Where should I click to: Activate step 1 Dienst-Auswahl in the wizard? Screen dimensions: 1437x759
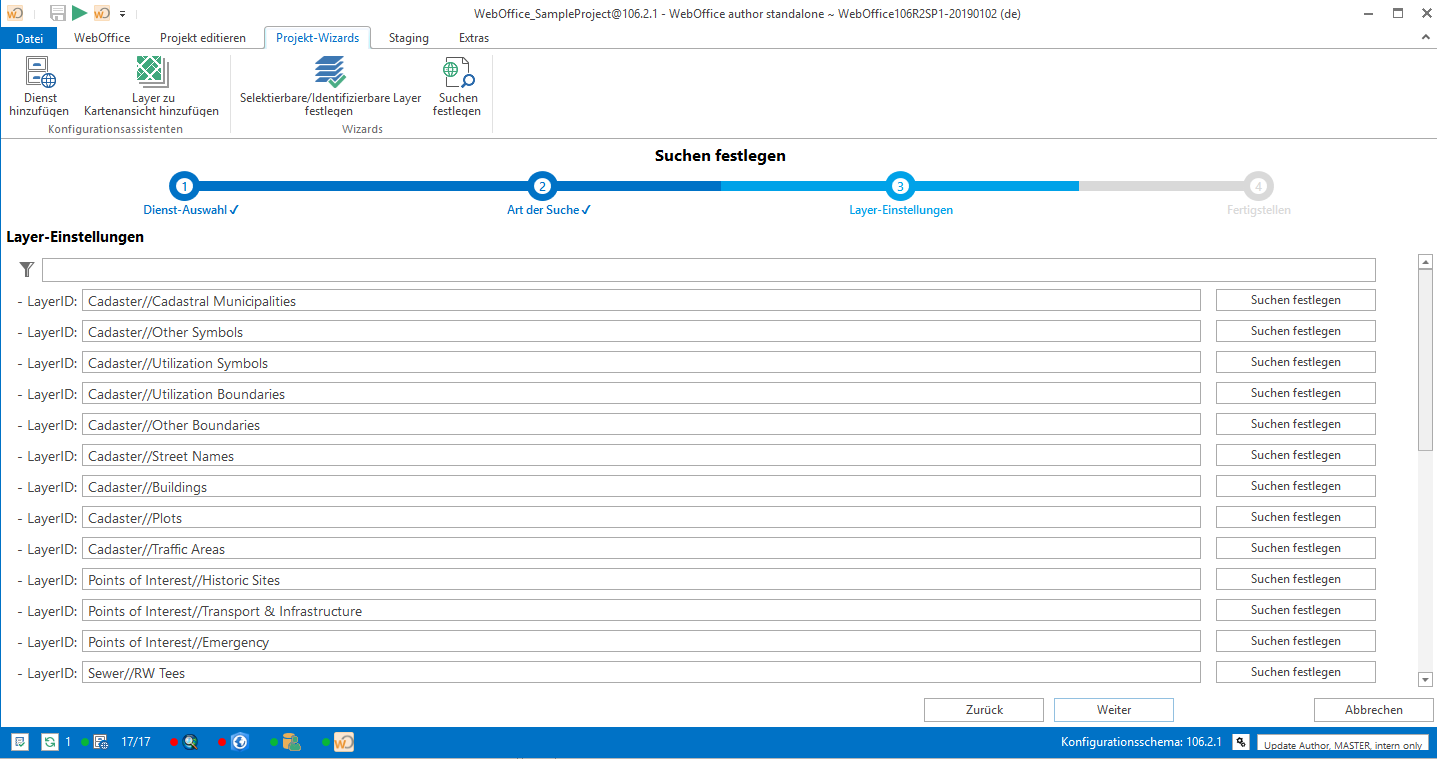coord(184,186)
